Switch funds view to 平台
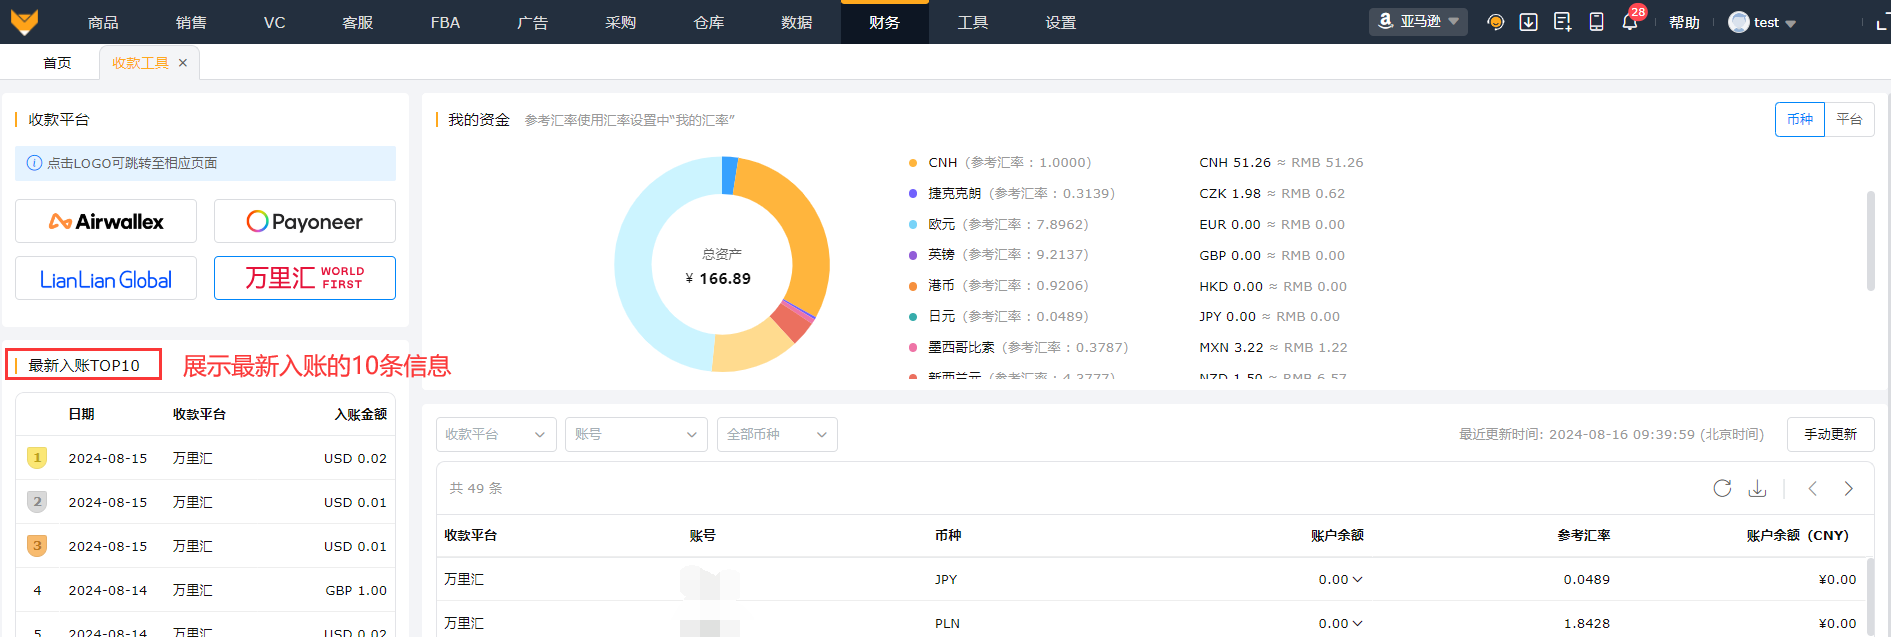This screenshot has height=637, width=1891. tap(1849, 119)
